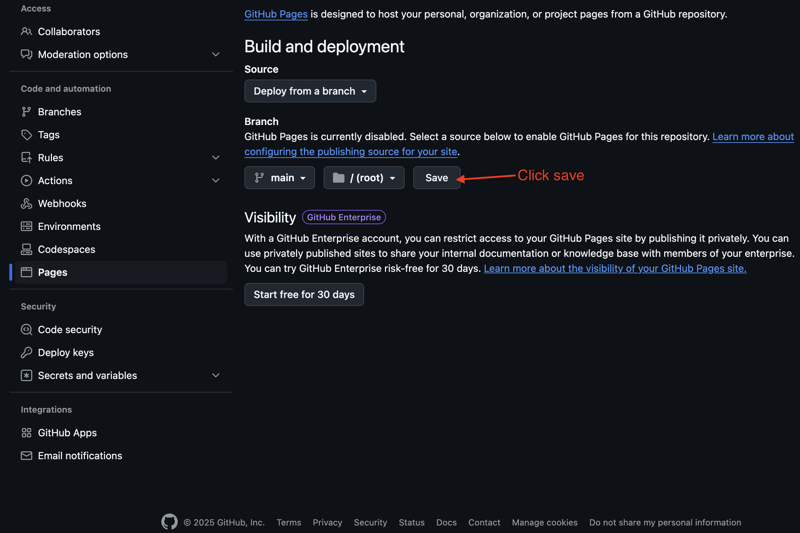Click the GitHub Apps grid icon

click(26, 433)
